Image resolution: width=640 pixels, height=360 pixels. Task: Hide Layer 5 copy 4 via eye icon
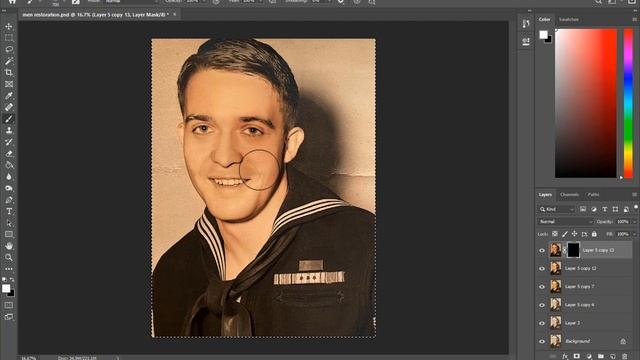coord(542,305)
